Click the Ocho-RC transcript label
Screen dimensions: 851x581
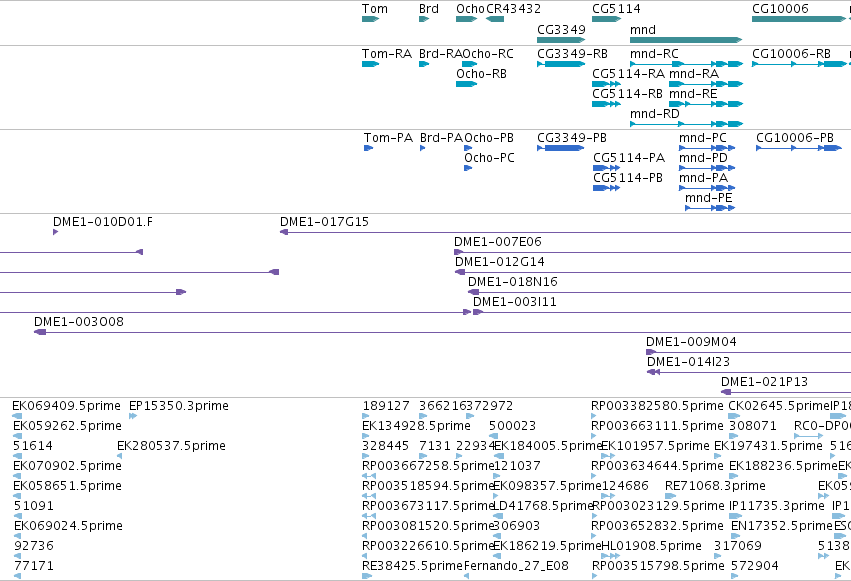pyautogui.click(x=488, y=54)
